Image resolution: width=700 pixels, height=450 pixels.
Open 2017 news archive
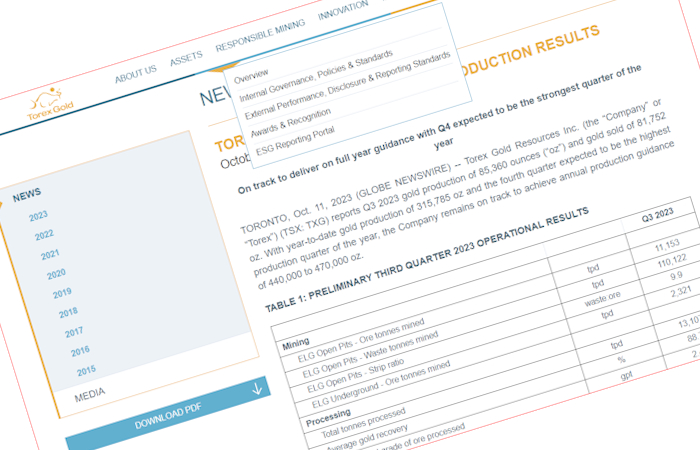click(74, 332)
